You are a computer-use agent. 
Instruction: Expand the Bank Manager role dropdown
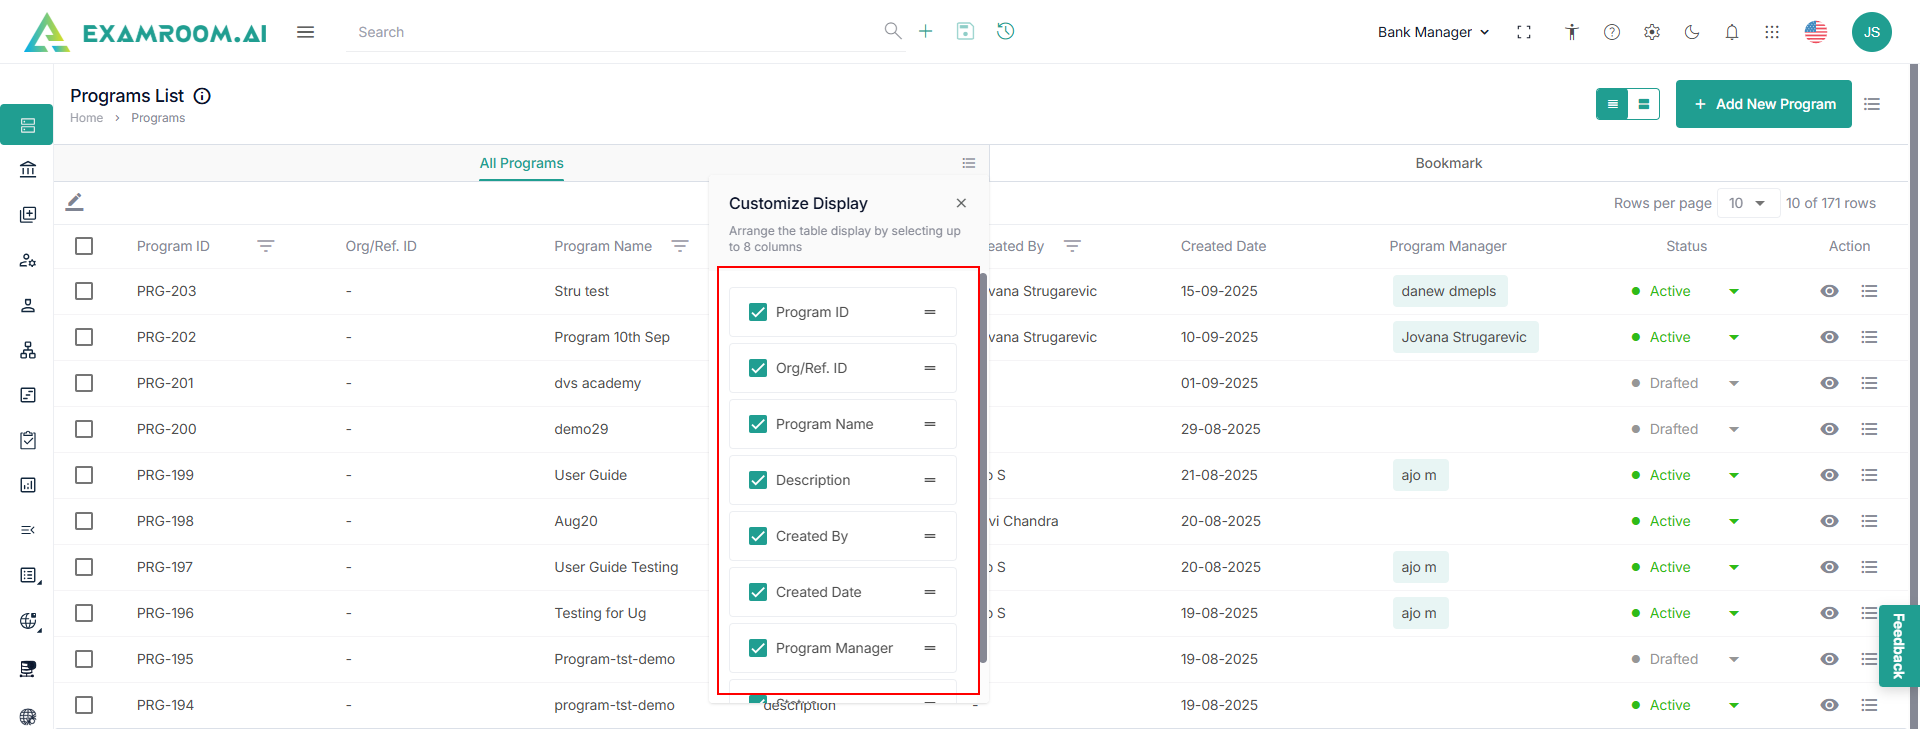click(x=1433, y=32)
